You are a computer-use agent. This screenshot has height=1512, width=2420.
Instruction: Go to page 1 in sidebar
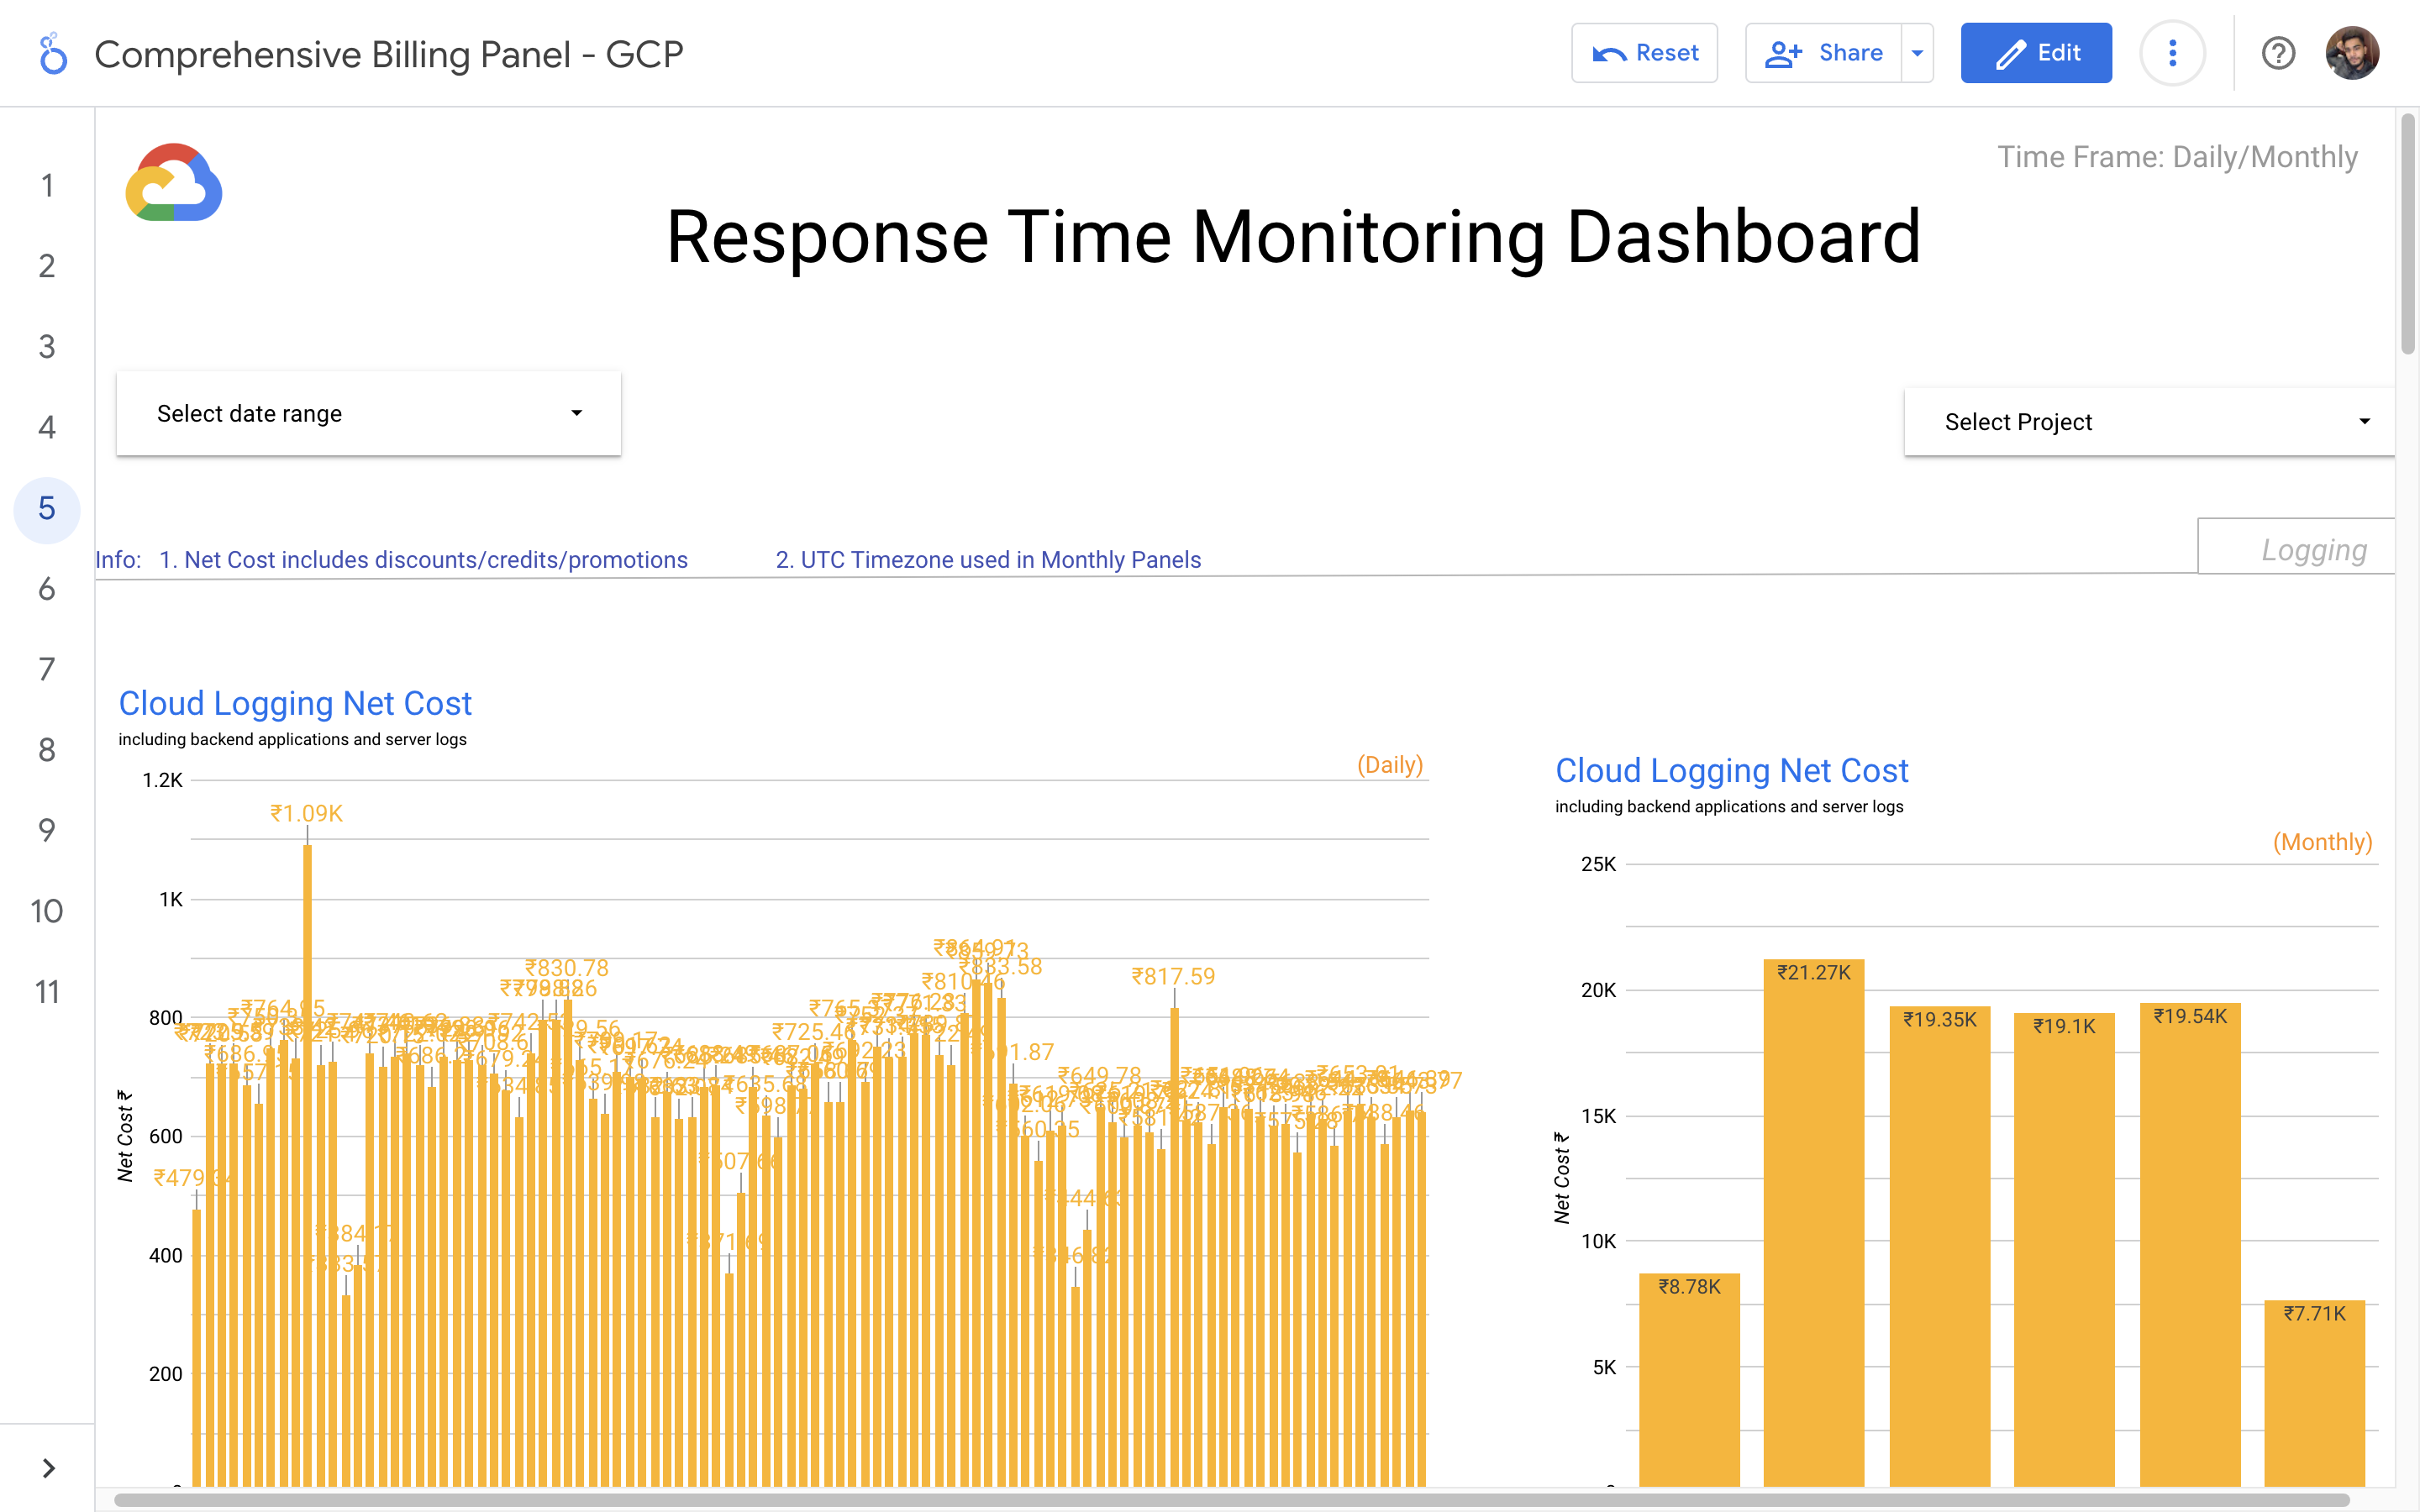[x=47, y=185]
